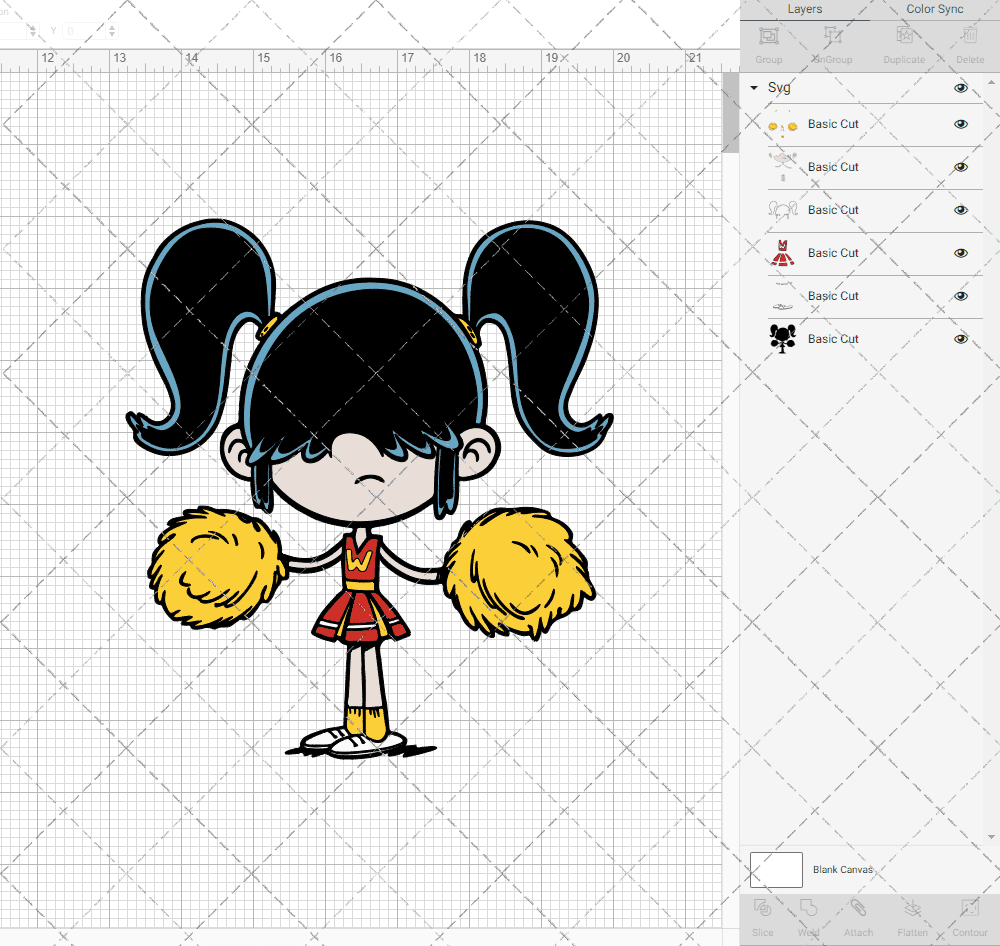Select the black silhouette layer thumbnail
This screenshot has height=946, width=1000.
tap(783, 339)
